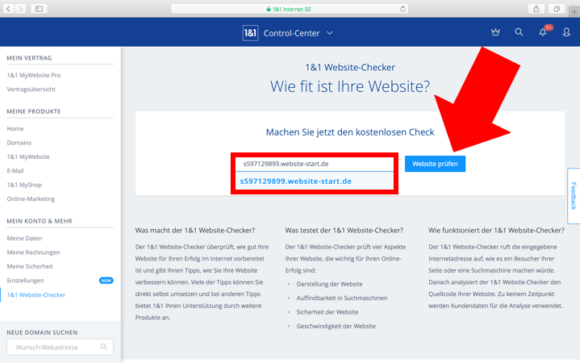The width and height of the screenshot is (580, 363).
Task: Open the Safari share icon
Action: click(x=536, y=9)
